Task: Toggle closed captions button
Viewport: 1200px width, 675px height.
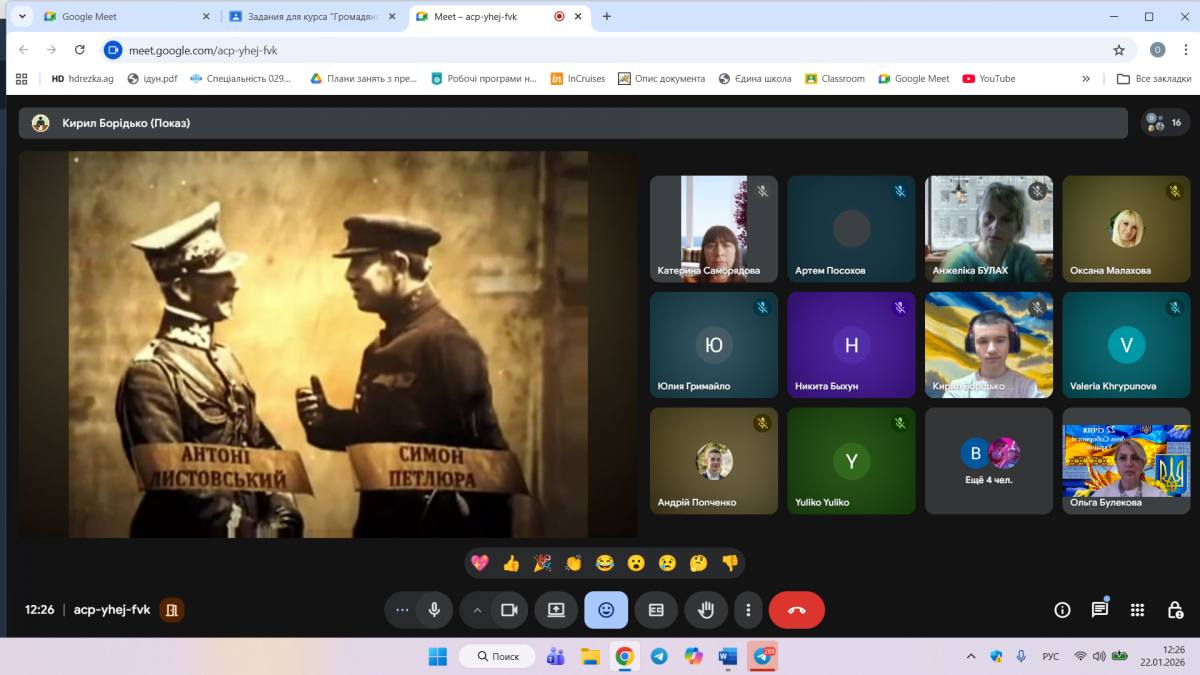Action: [656, 610]
